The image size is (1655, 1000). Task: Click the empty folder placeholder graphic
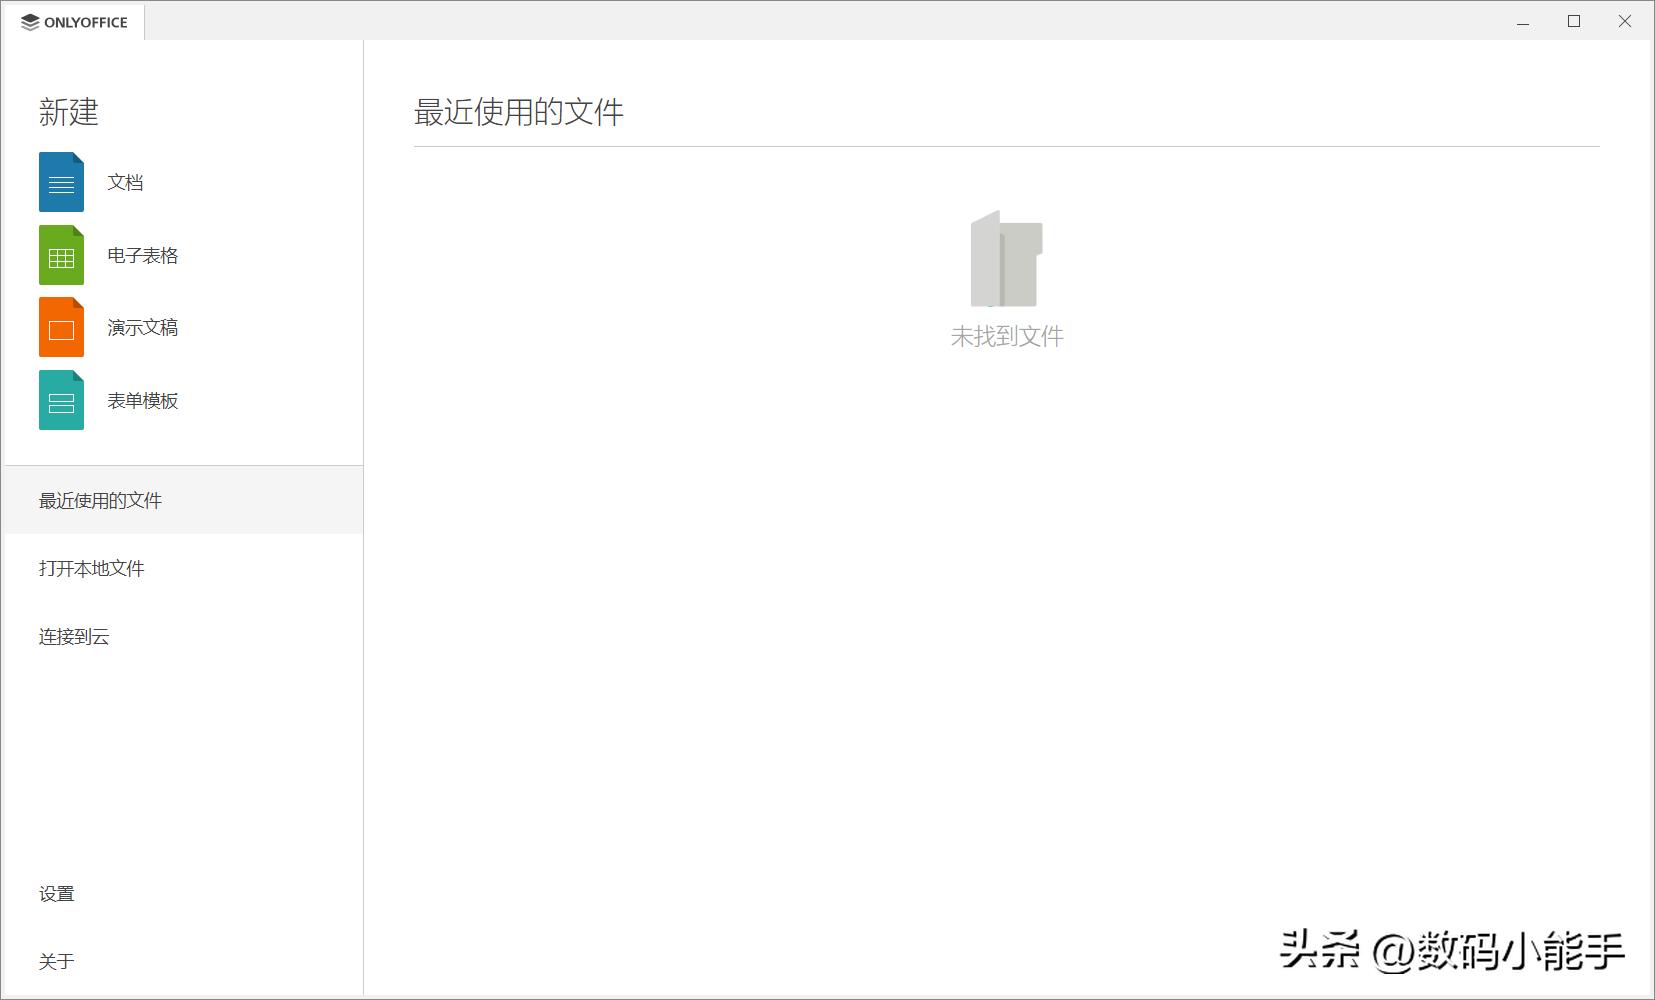[x=1007, y=258]
